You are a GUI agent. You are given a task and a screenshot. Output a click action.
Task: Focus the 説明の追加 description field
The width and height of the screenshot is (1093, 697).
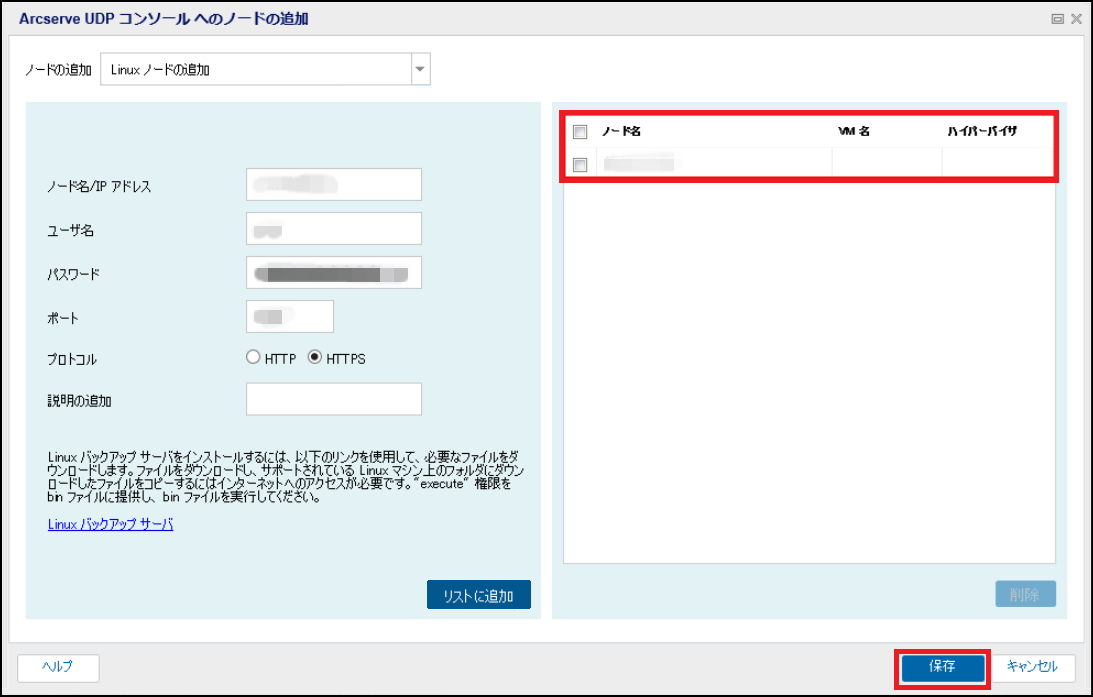[334, 399]
